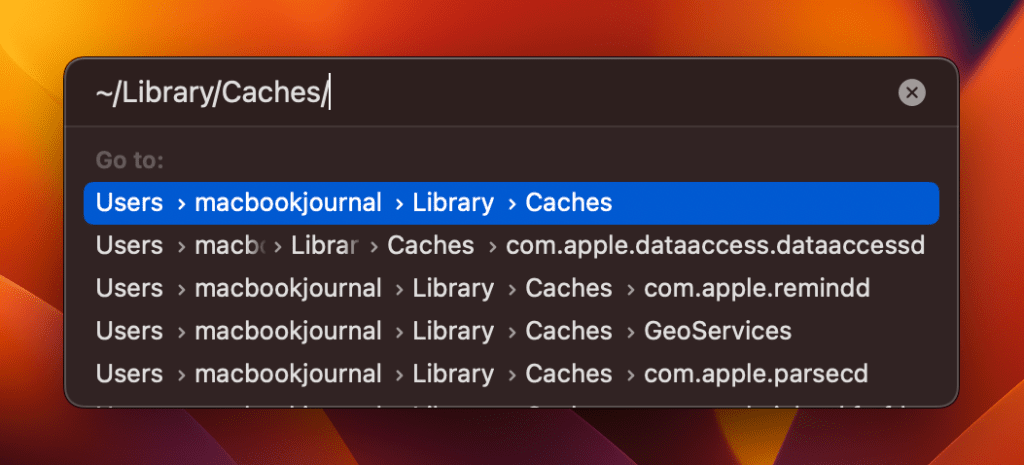Screen dimensions: 1024x465
Task: Click "macbookjournal" in the highlighted row
Action: click(x=288, y=203)
